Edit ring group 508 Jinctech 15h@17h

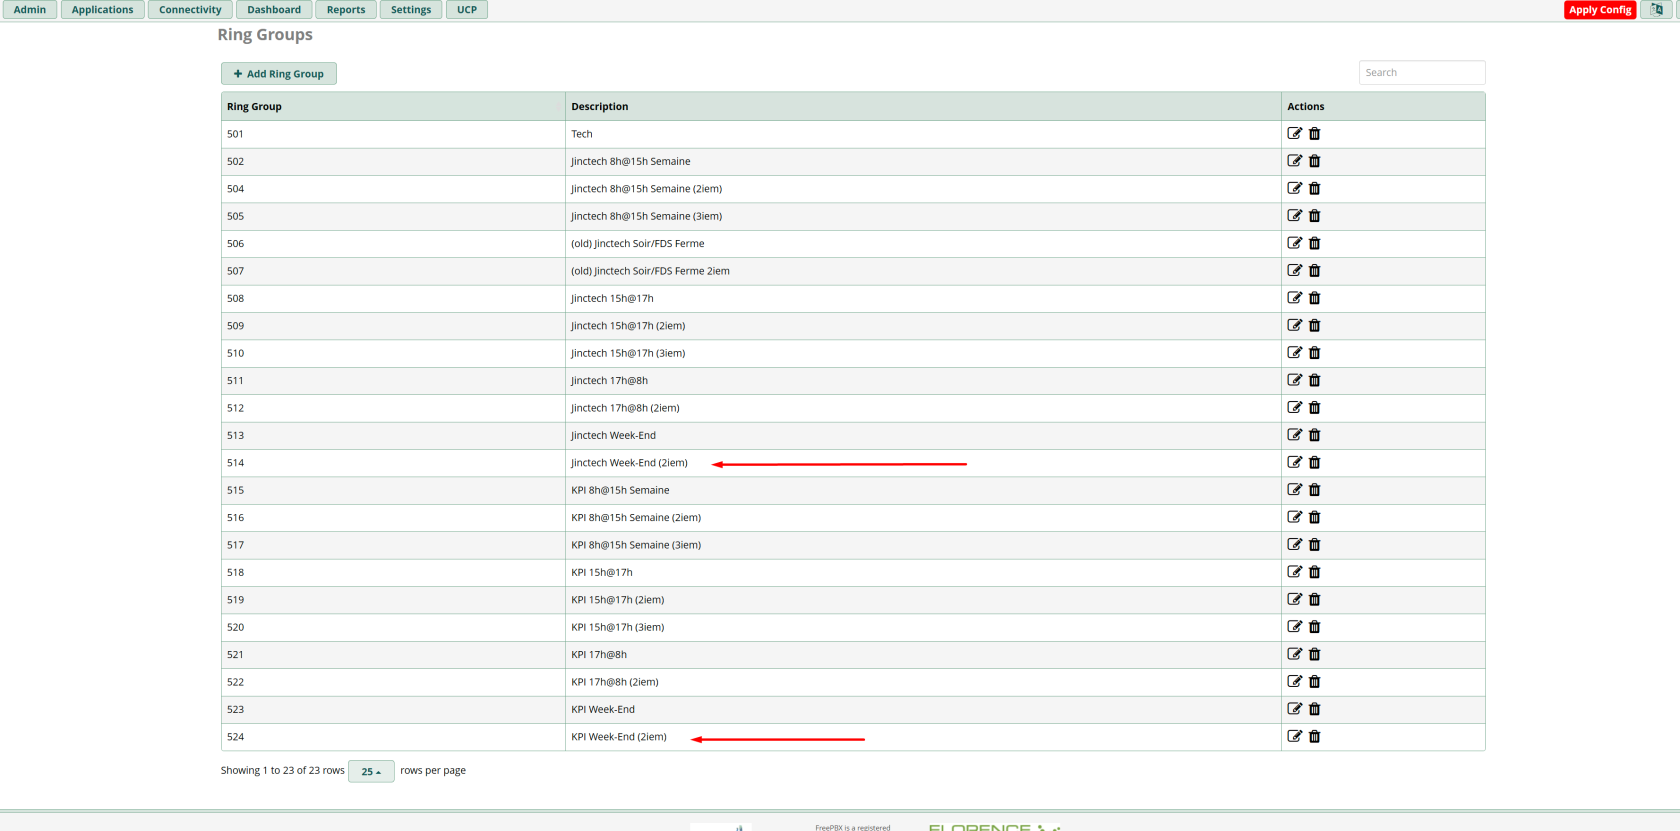click(x=1295, y=298)
